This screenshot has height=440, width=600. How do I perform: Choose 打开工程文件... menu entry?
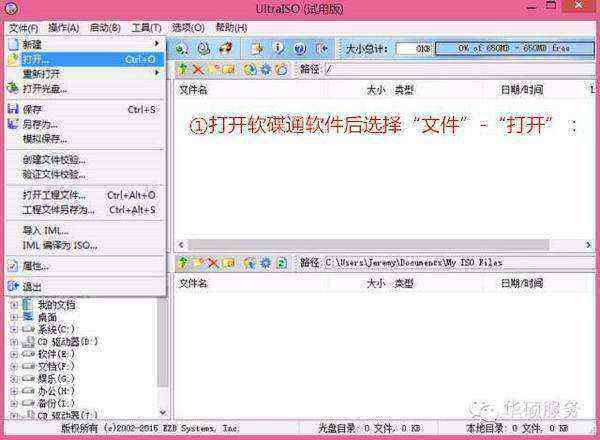pyautogui.click(x=85, y=195)
